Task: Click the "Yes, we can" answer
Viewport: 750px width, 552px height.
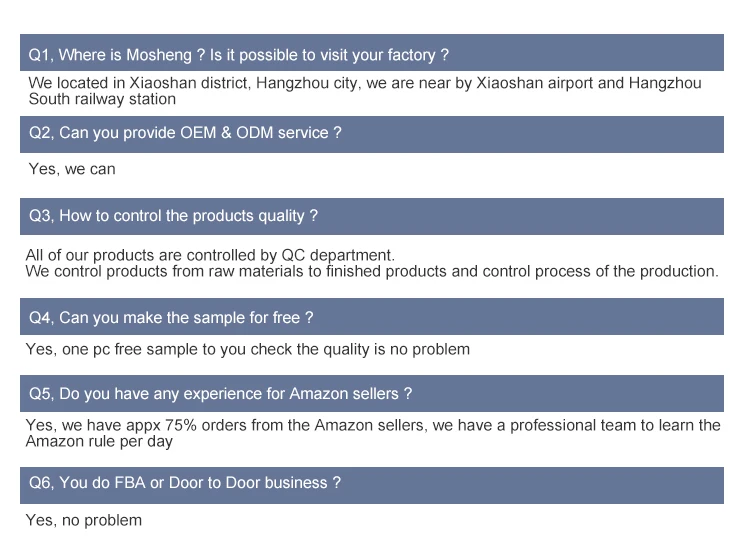Action: coord(72,169)
